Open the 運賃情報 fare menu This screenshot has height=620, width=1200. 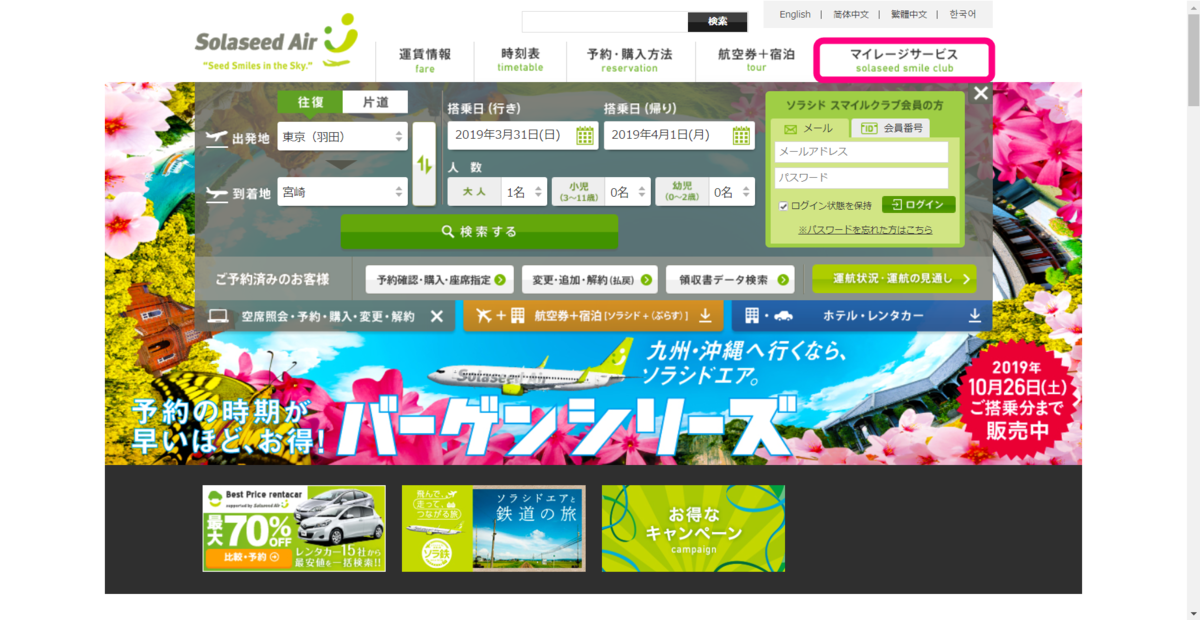[425, 60]
